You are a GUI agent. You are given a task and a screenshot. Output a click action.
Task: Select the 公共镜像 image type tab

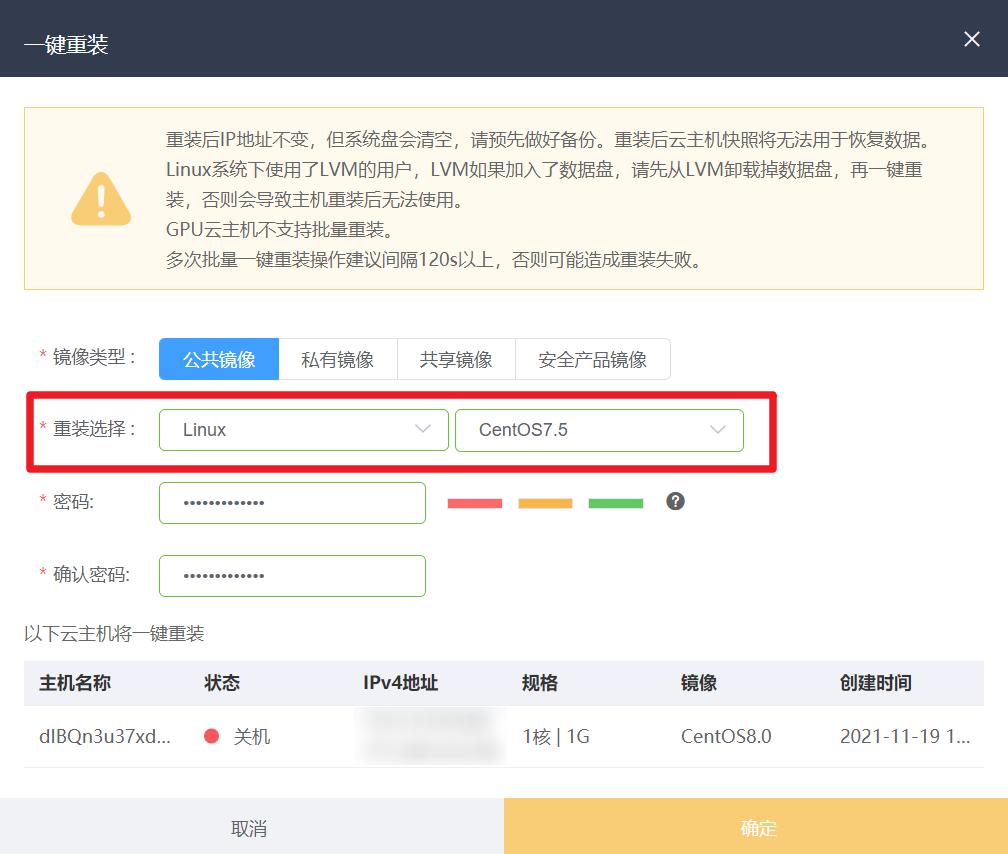pyautogui.click(x=219, y=359)
